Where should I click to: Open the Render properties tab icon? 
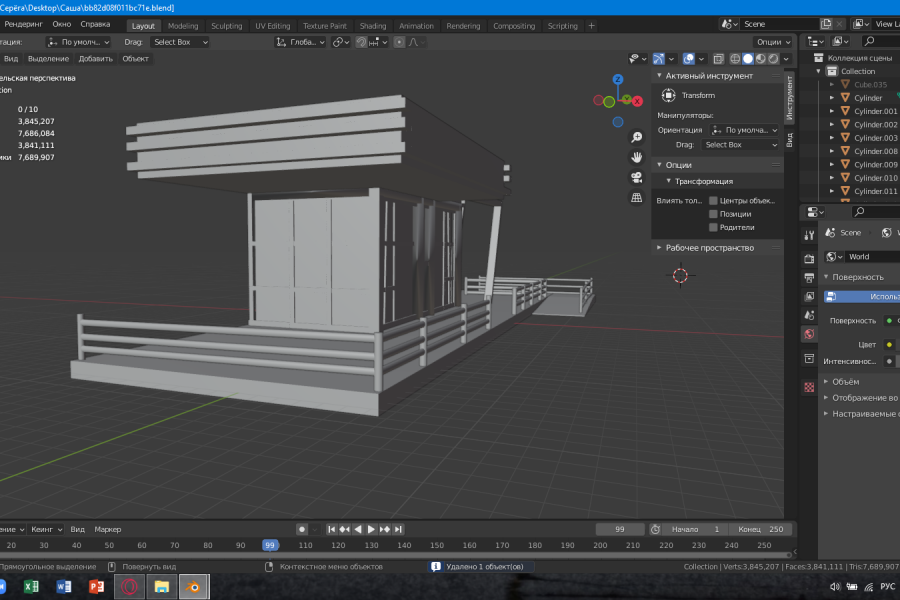pyautogui.click(x=809, y=258)
